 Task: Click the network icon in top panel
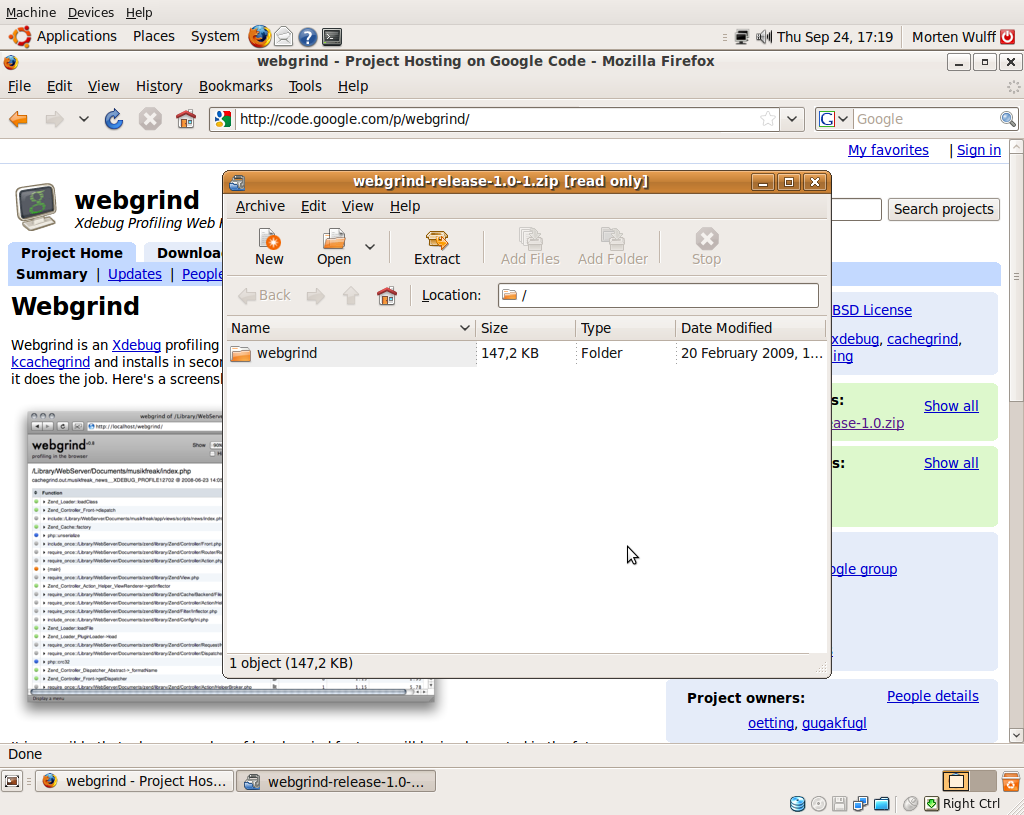742,37
